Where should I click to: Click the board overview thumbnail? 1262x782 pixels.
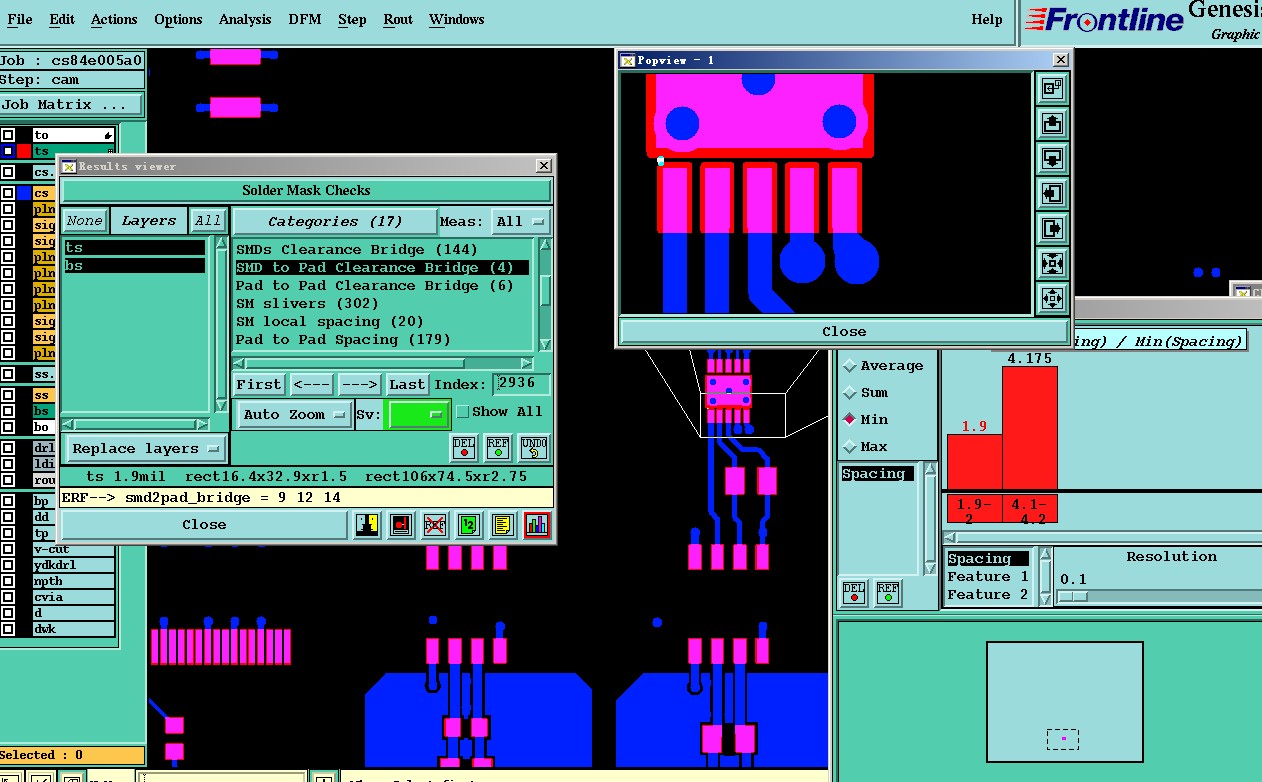[1064, 704]
